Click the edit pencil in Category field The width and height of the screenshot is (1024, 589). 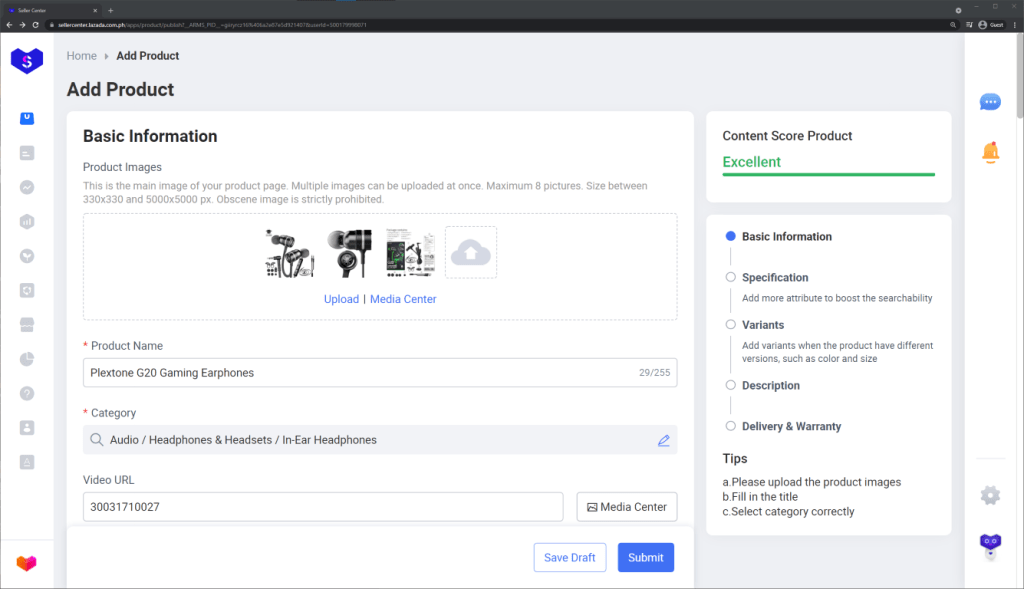(x=663, y=440)
